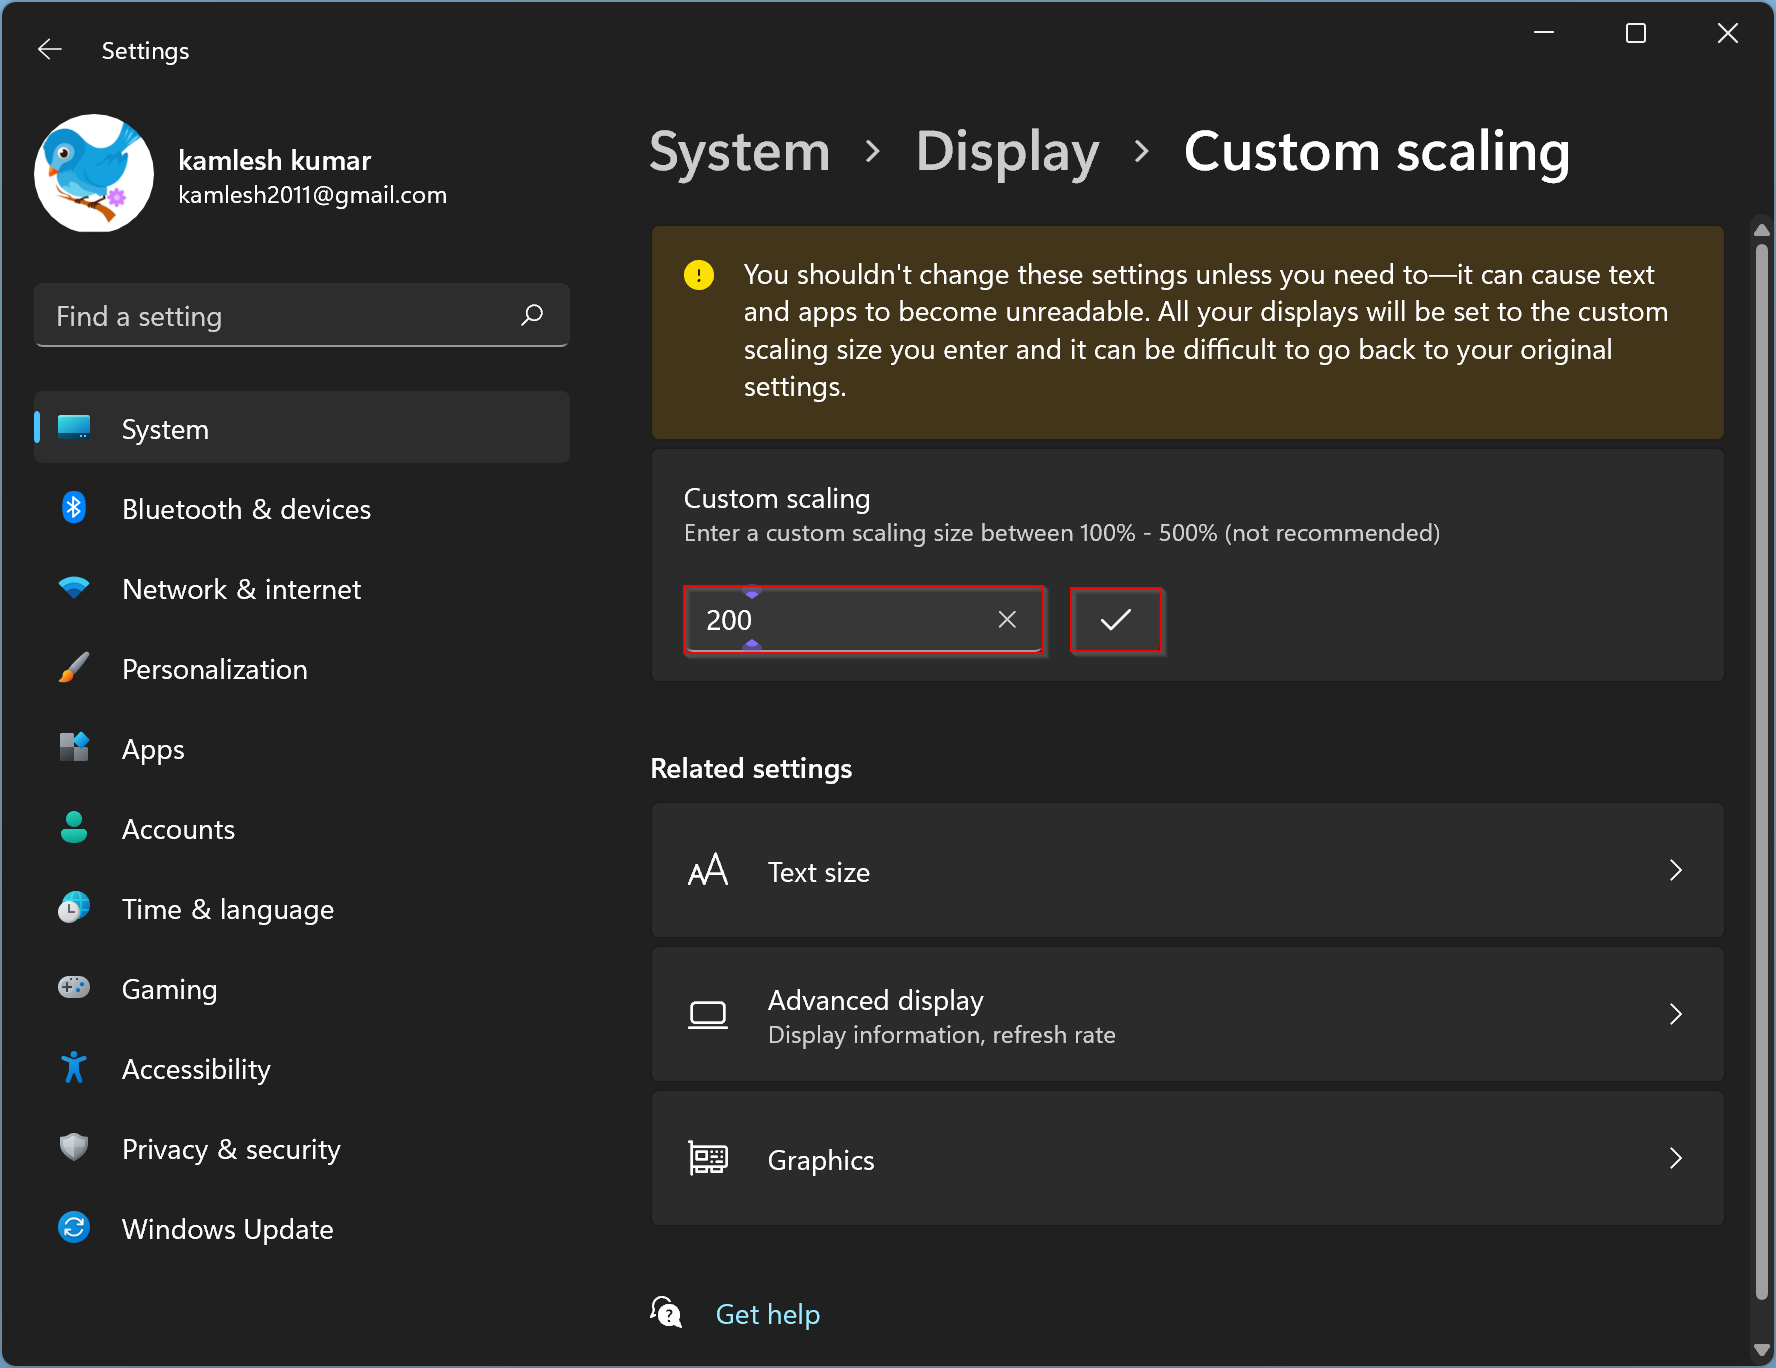The height and width of the screenshot is (1368, 1776).
Task: Open the Gaming section label
Action: (x=169, y=989)
